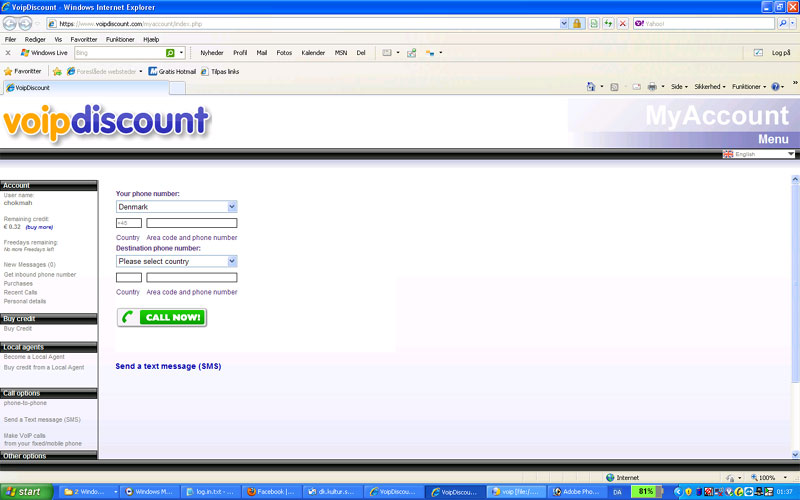Open Your phone number Denmark country dropdown
Image resolution: width=800 pixels, height=500 pixels.
click(177, 207)
